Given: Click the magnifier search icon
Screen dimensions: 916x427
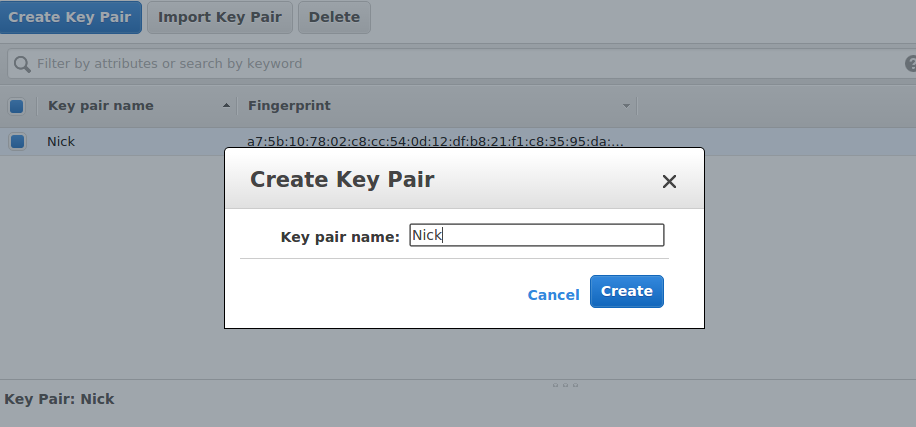Looking at the screenshot, I should point(22,64).
